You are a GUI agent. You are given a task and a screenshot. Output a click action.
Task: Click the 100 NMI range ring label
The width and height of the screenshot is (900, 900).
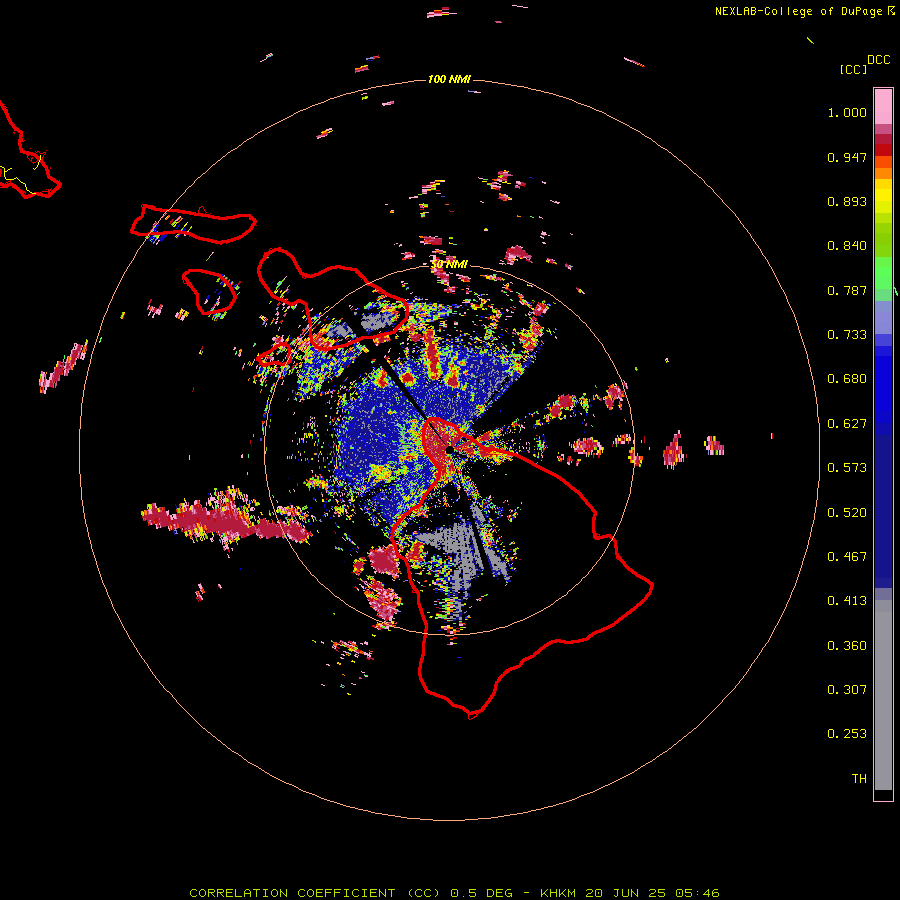coord(449,79)
